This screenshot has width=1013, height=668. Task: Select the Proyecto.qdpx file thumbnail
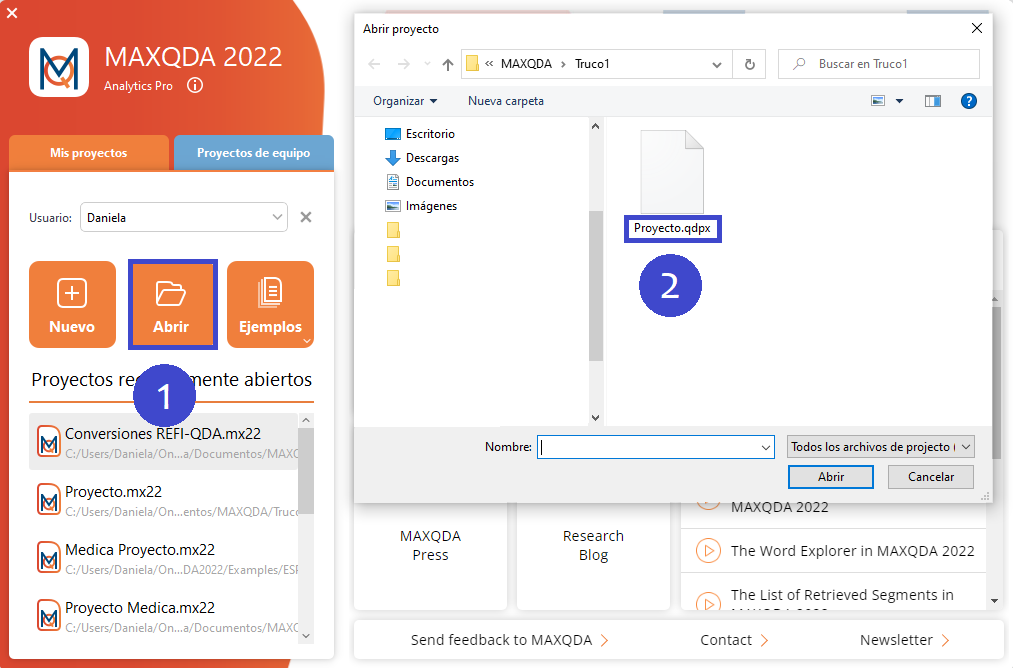pos(672,171)
